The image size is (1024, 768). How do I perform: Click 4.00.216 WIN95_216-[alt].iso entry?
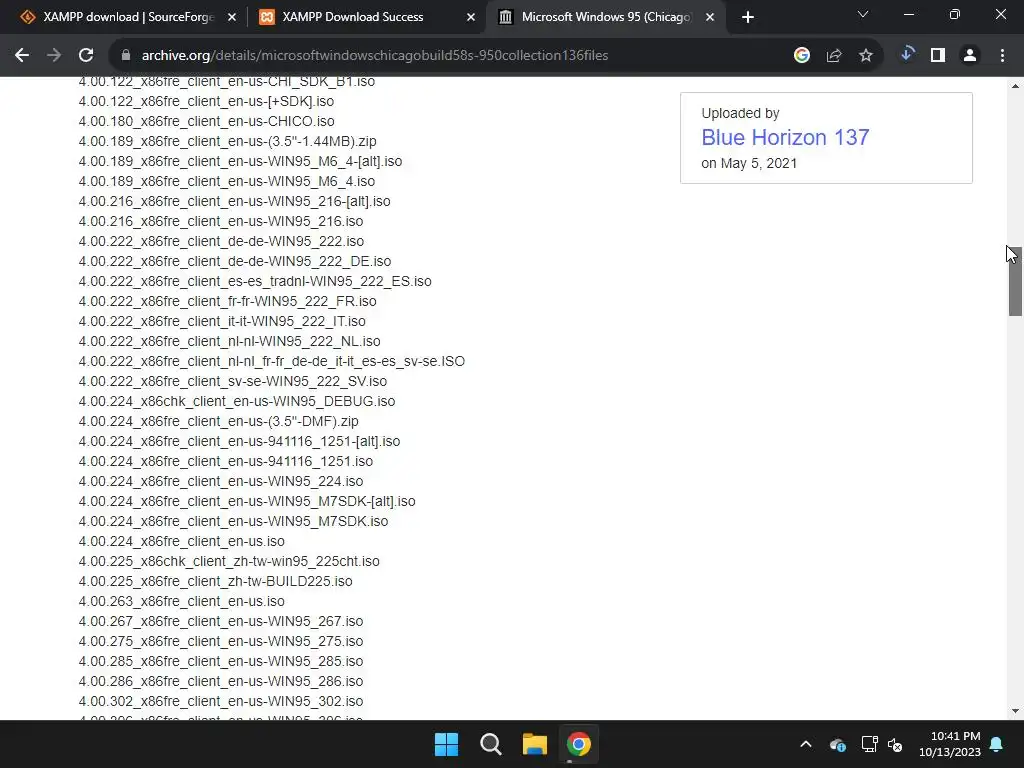click(x=234, y=201)
